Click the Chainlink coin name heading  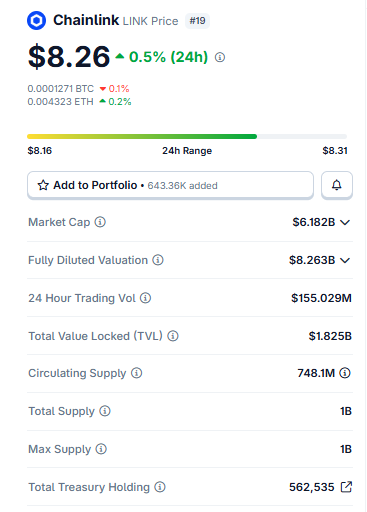(86, 20)
